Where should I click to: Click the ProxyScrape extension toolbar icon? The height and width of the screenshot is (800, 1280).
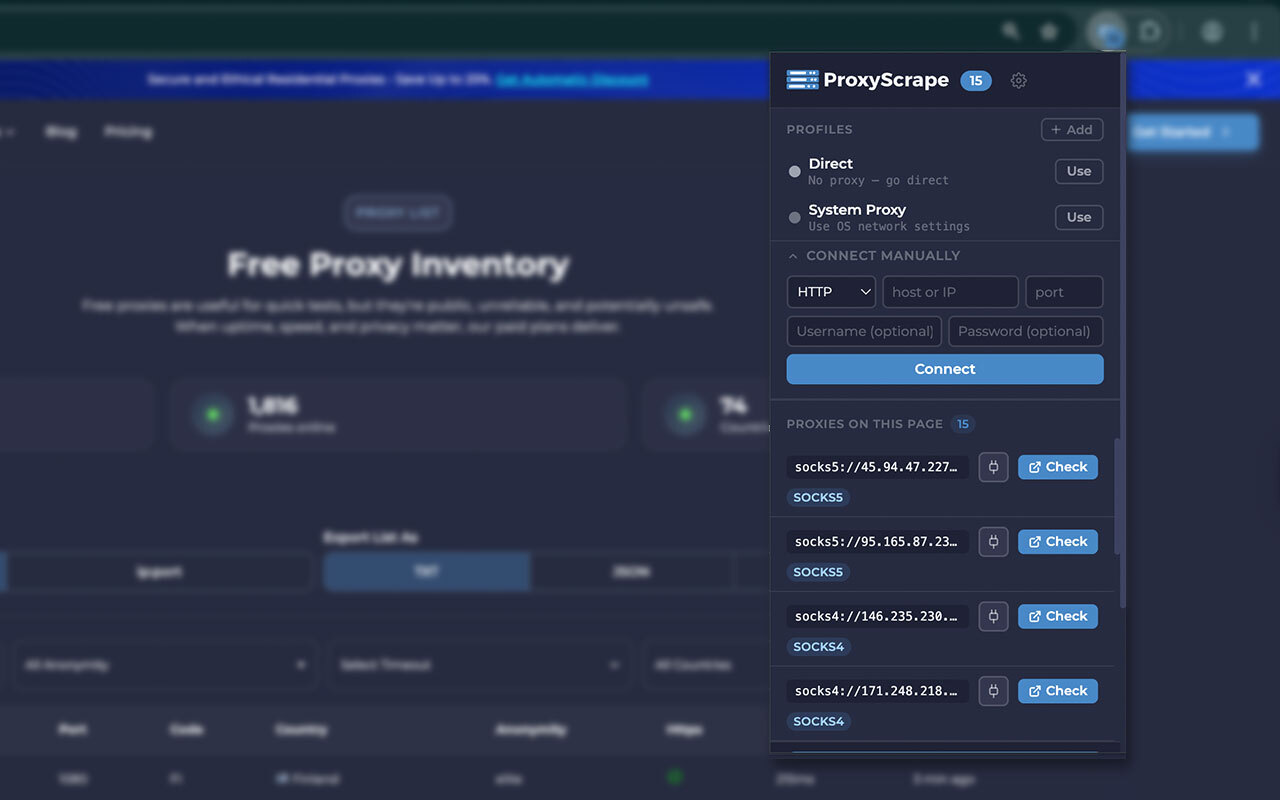click(1107, 32)
